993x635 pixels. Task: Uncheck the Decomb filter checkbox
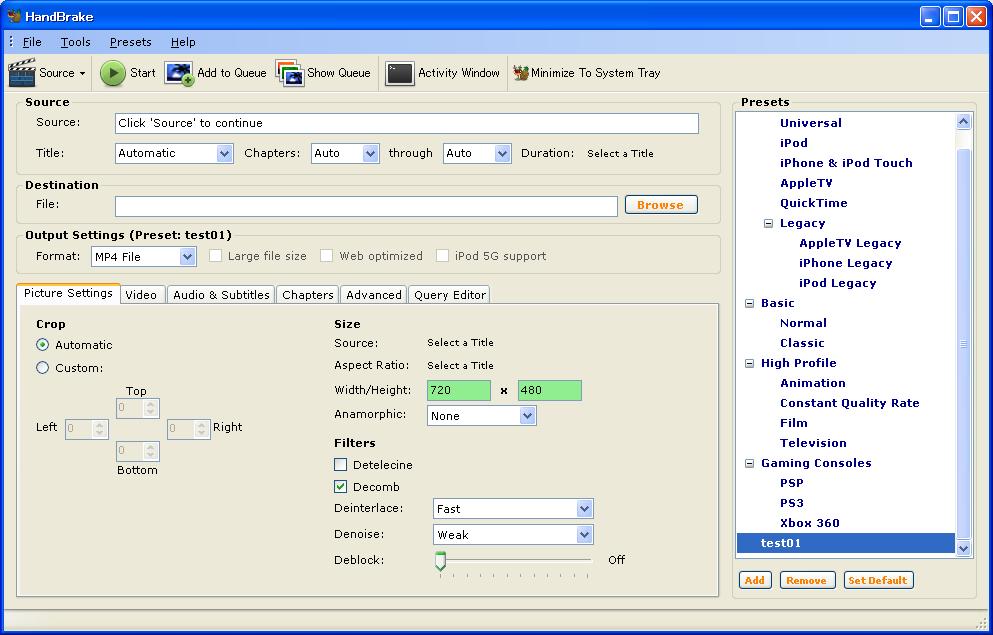(x=341, y=487)
